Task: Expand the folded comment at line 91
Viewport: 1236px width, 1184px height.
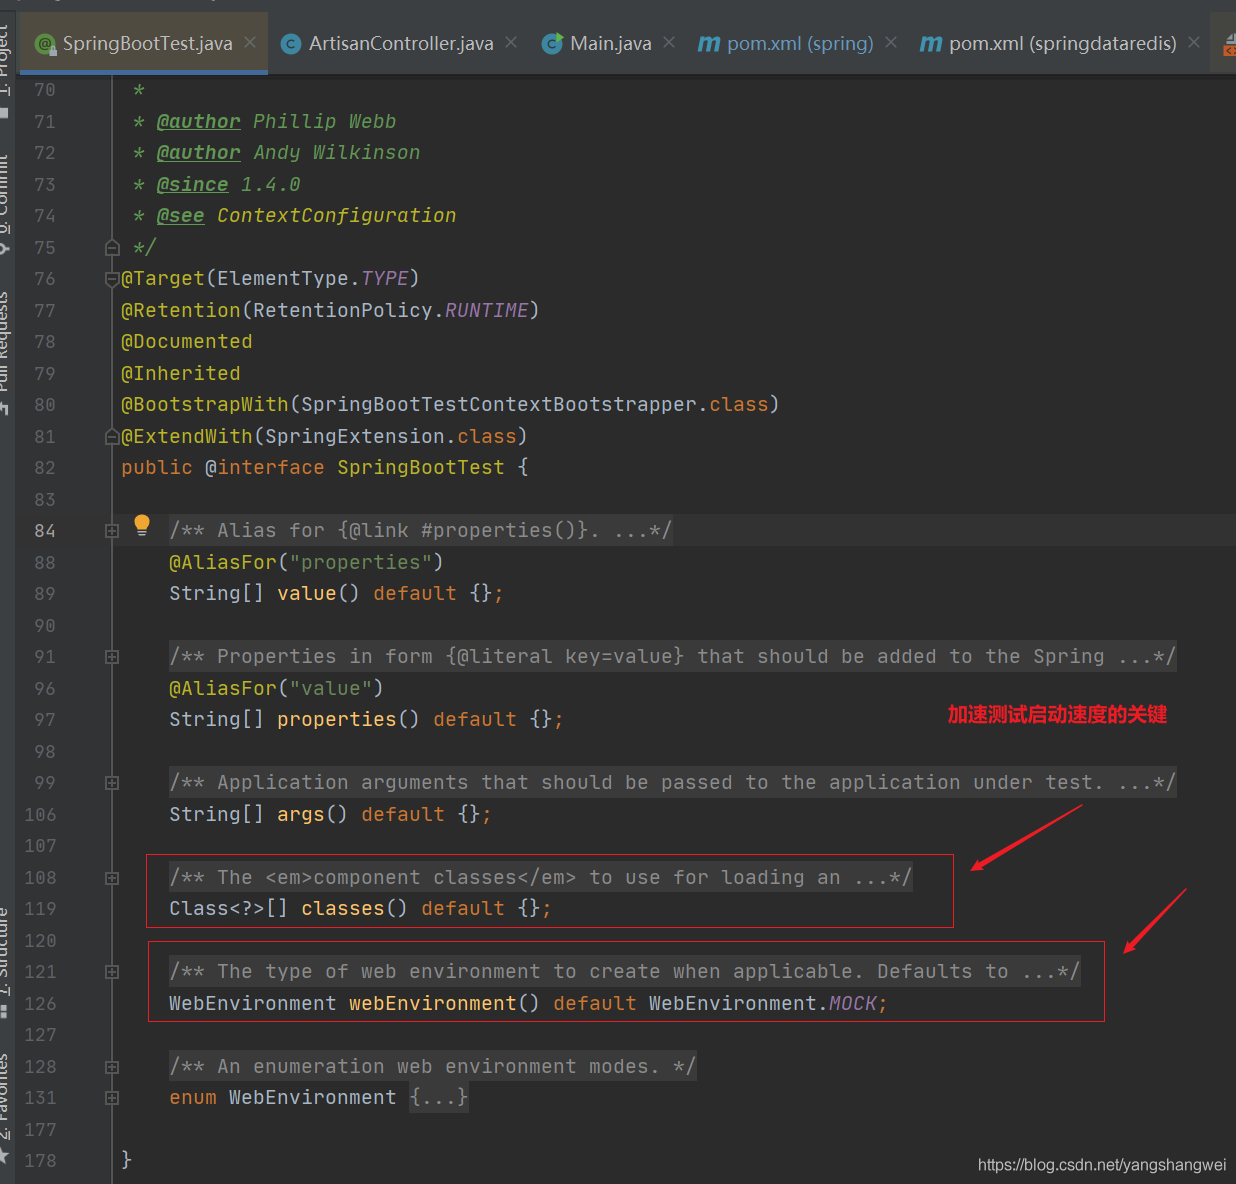Action: [112, 657]
